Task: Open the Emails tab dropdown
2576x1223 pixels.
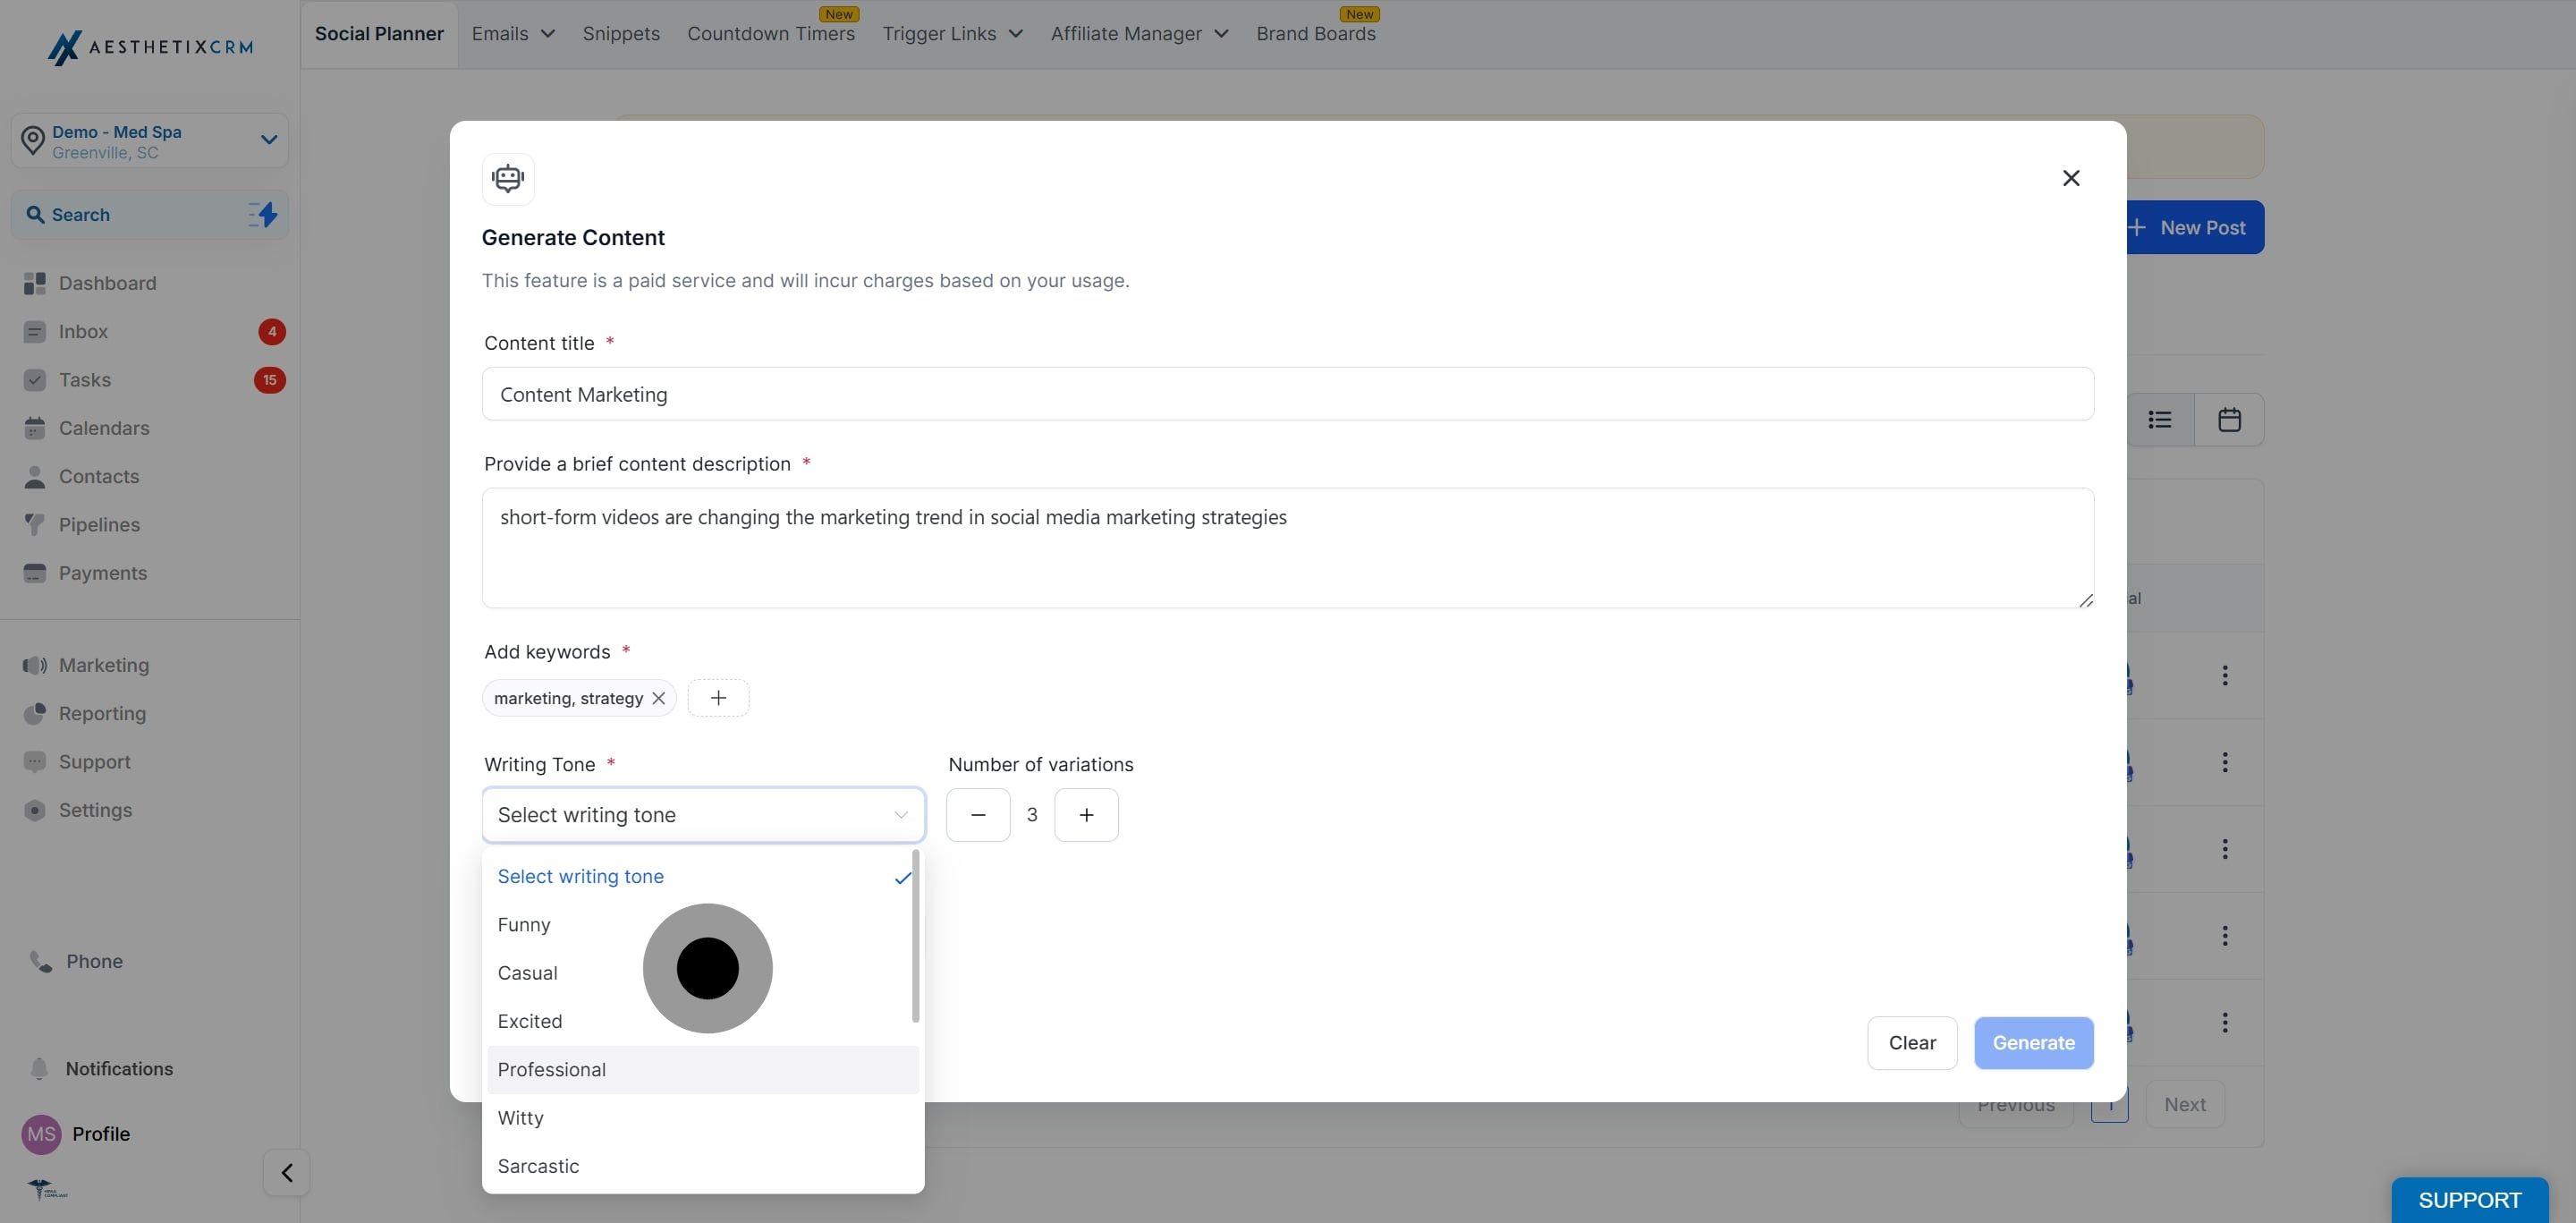Action: pyautogui.click(x=513, y=34)
